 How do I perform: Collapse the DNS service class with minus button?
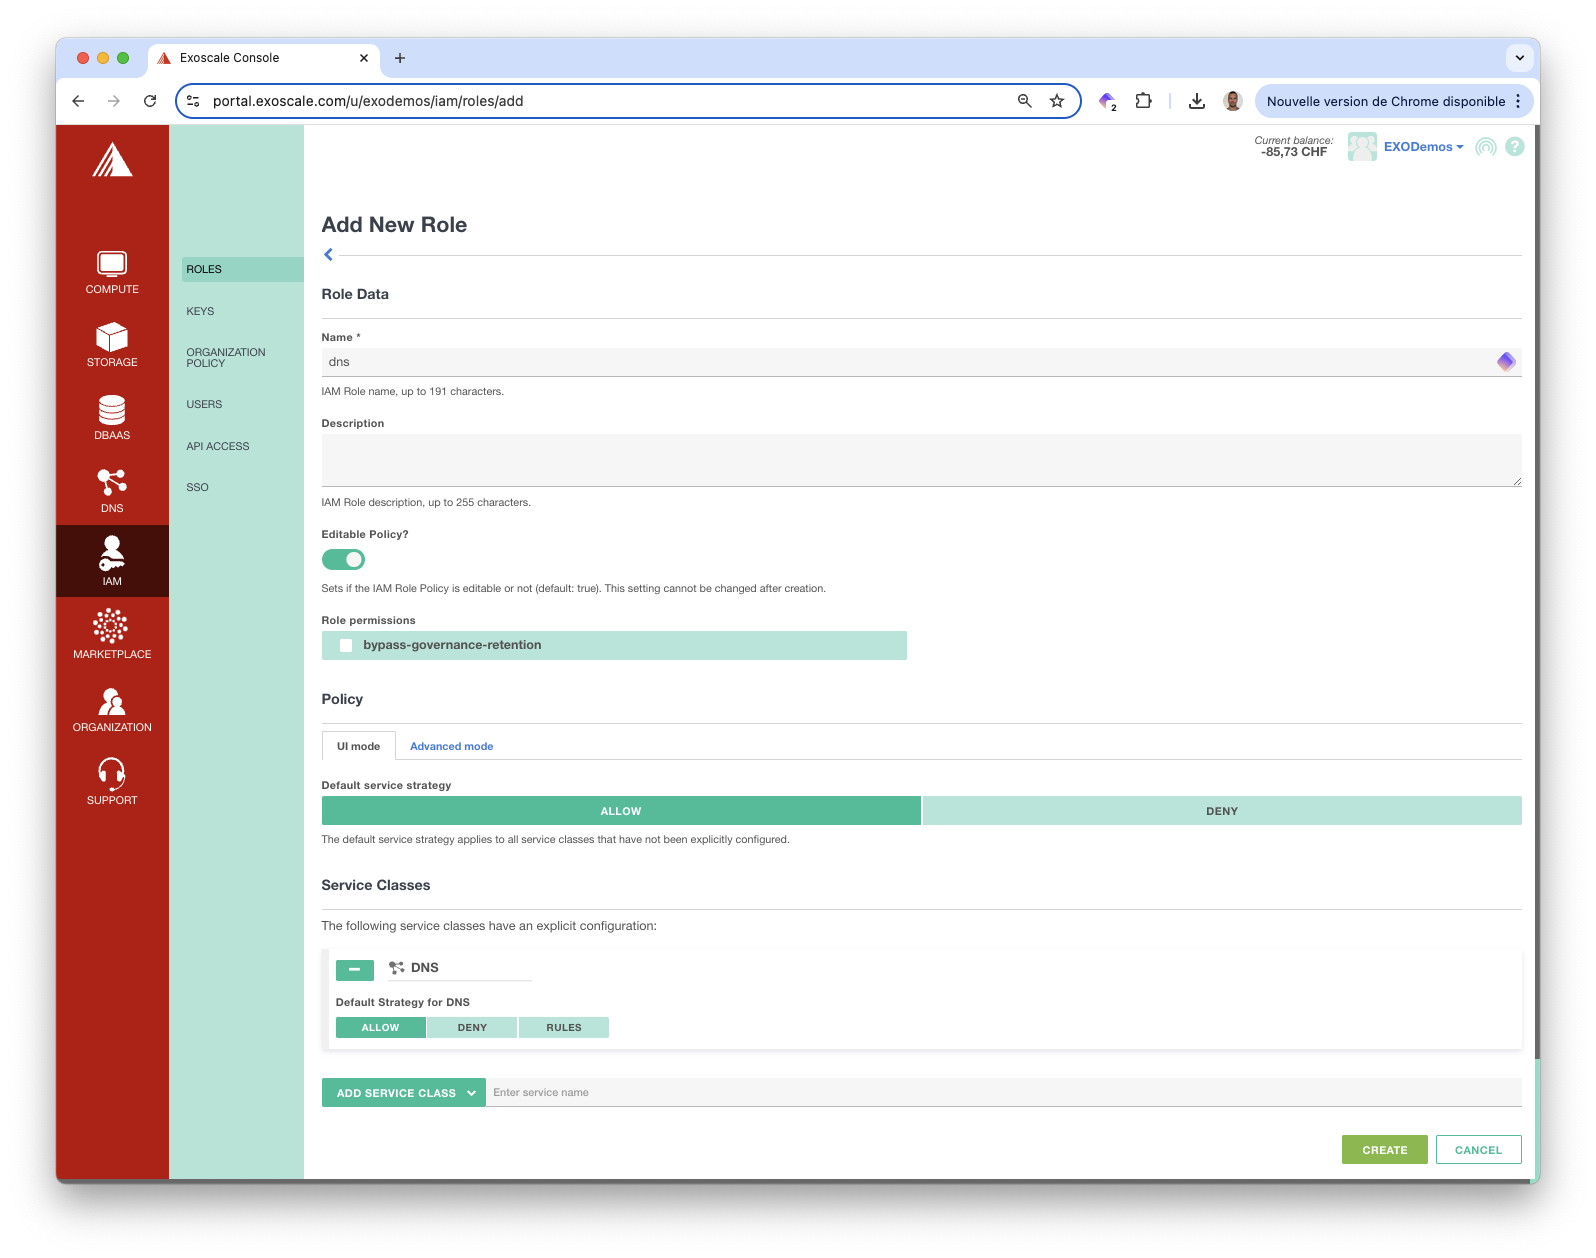click(354, 969)
